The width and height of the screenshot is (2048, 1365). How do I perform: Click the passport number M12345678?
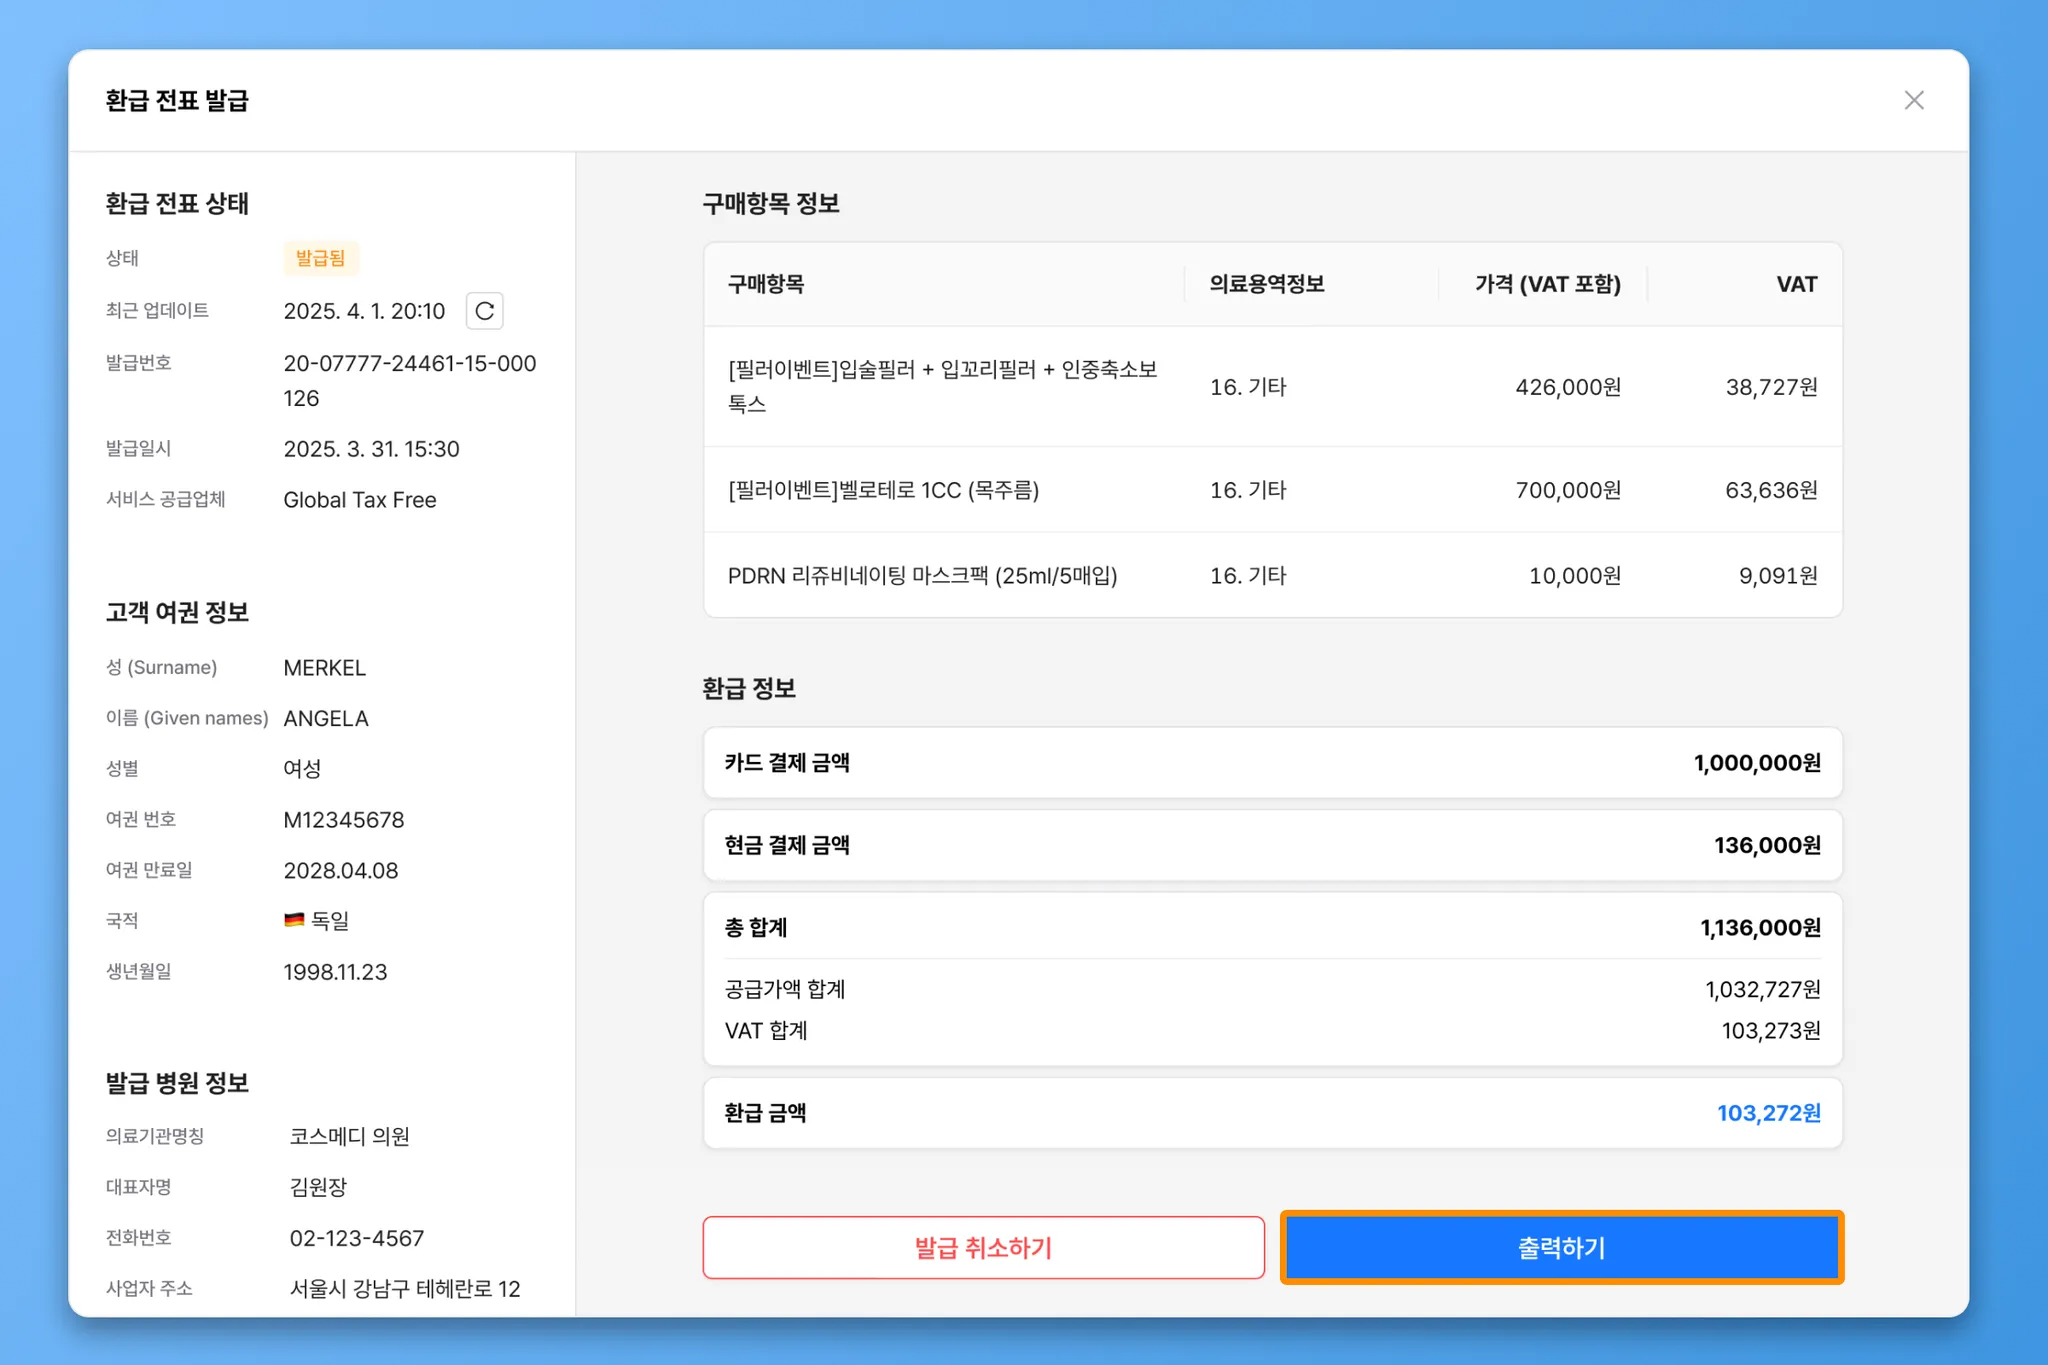343,820
